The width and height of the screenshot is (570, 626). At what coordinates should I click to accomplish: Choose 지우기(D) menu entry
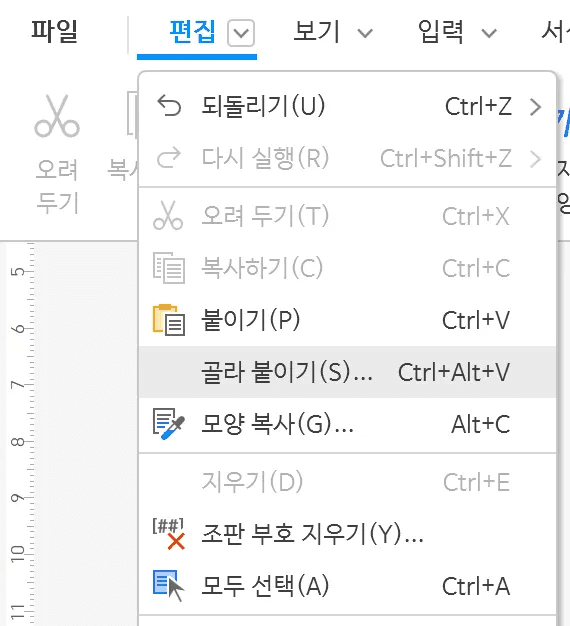[x=347, y=482]
